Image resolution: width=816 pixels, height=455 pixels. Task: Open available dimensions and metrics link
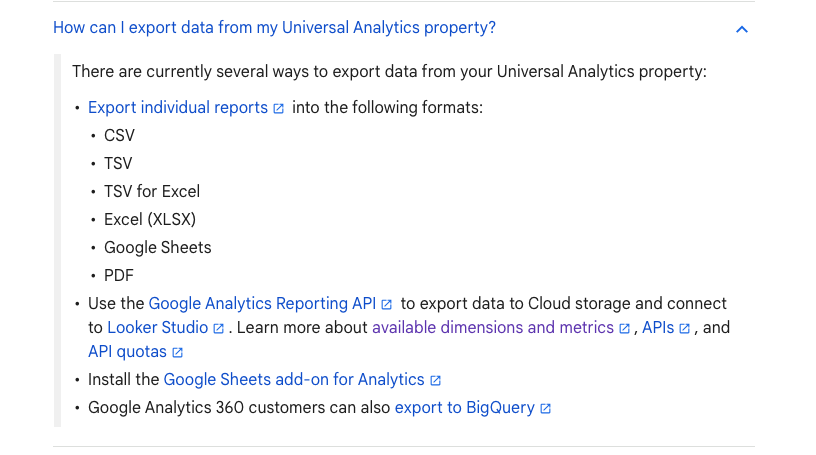coord(493,327)
